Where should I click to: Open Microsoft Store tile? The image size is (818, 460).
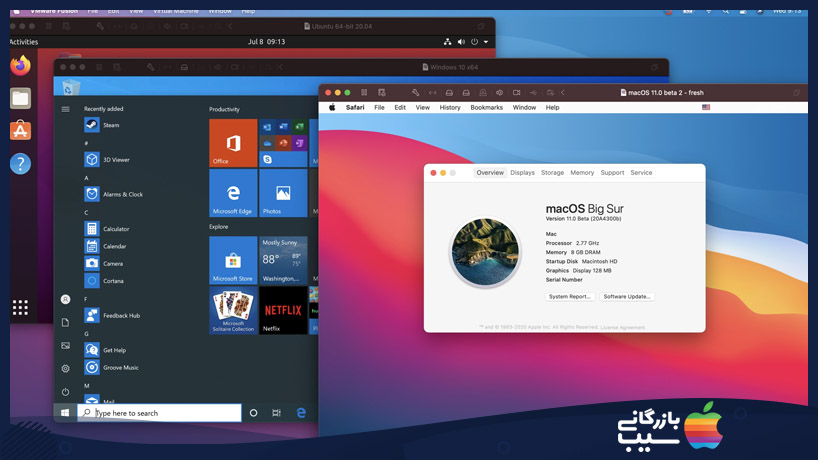[233, 260]
